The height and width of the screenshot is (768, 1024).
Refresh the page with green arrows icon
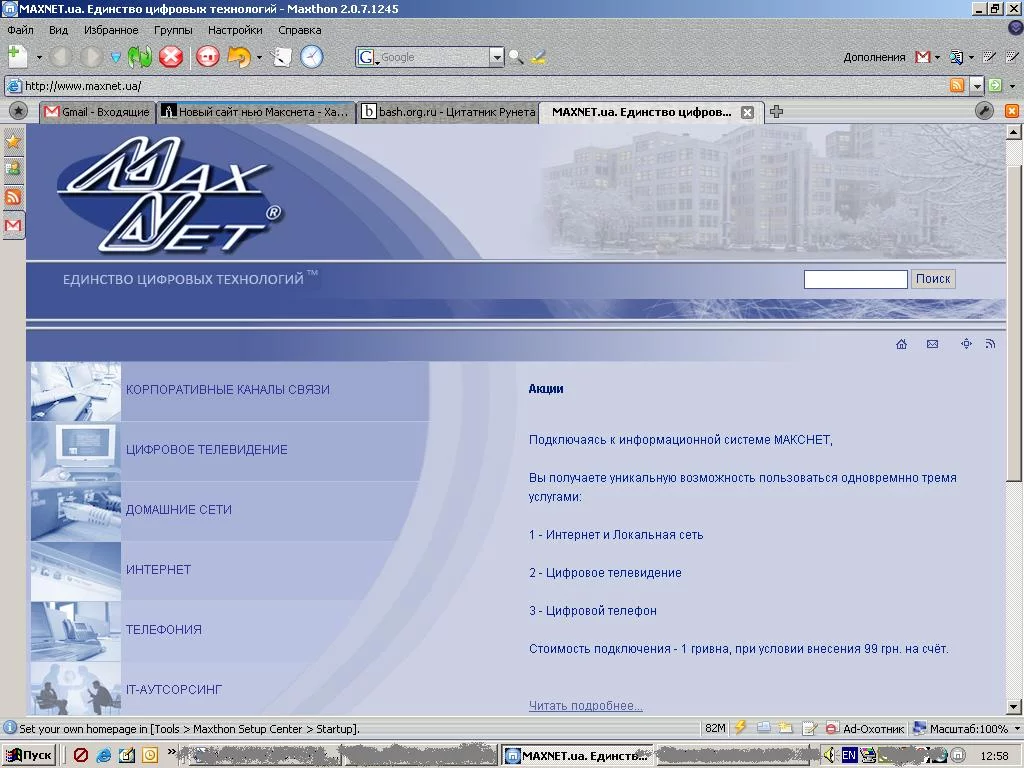pyautogui.click(x=140, y=57)
